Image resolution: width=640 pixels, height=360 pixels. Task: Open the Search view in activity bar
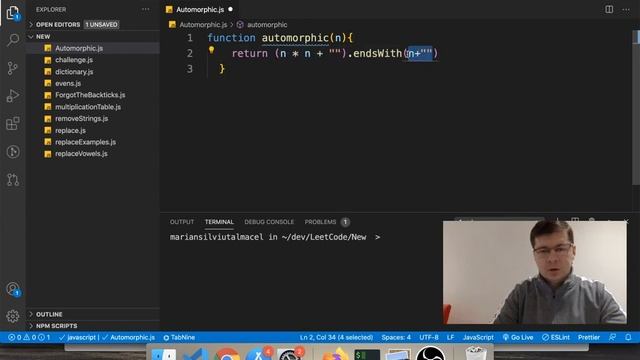coord(13,40)
